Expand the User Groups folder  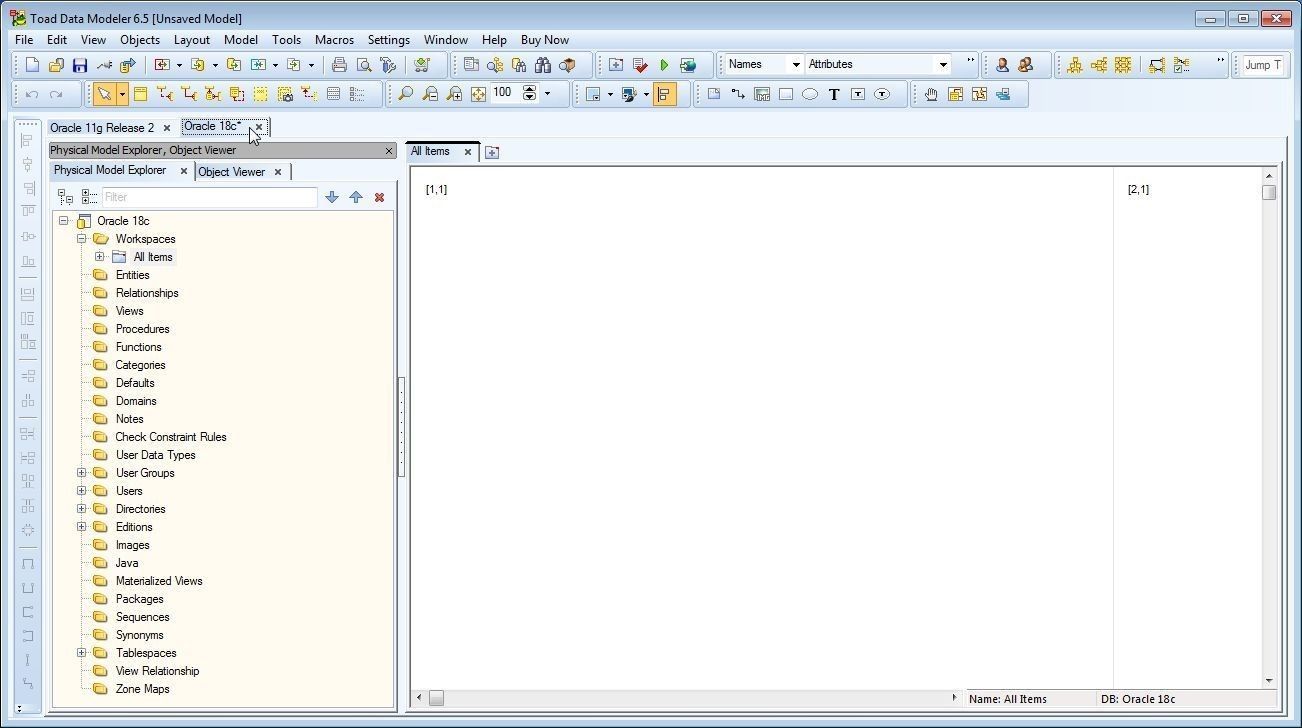82,473
